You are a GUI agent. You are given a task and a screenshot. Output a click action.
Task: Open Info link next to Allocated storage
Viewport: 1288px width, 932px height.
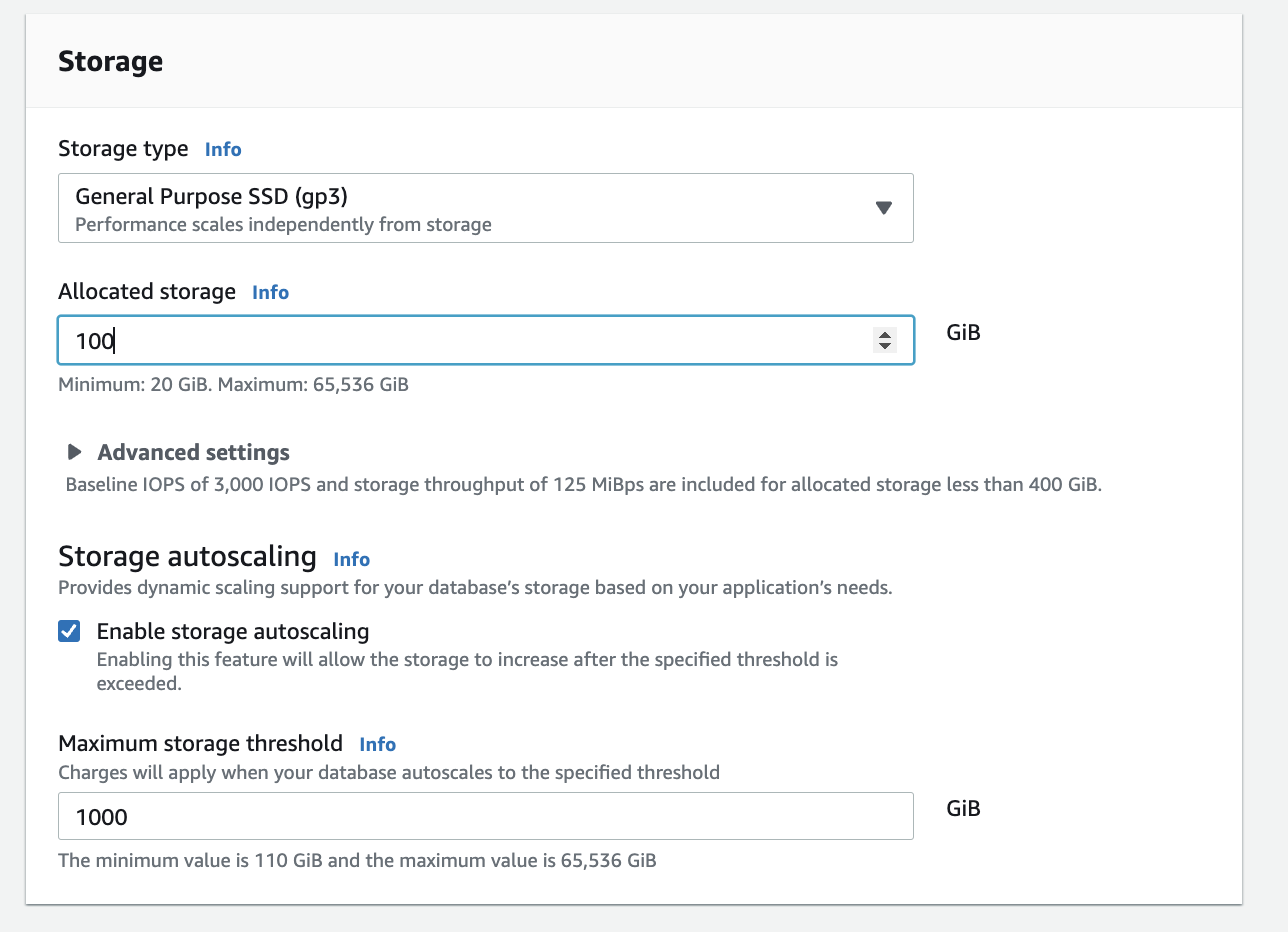[x=270, y=292]
